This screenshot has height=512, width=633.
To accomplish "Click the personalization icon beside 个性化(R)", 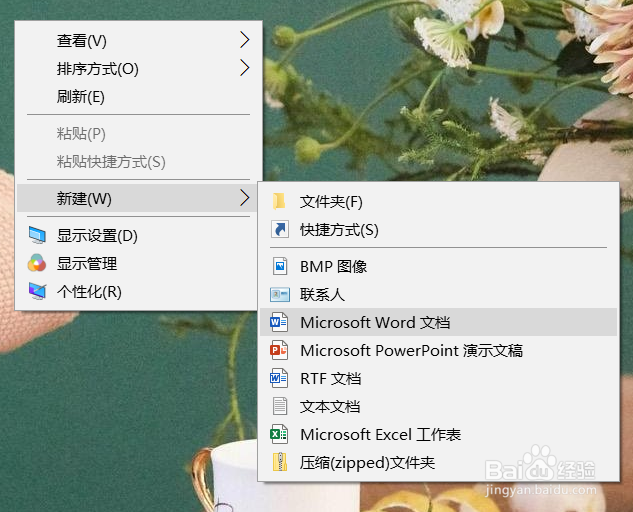I will click(37, 291).
